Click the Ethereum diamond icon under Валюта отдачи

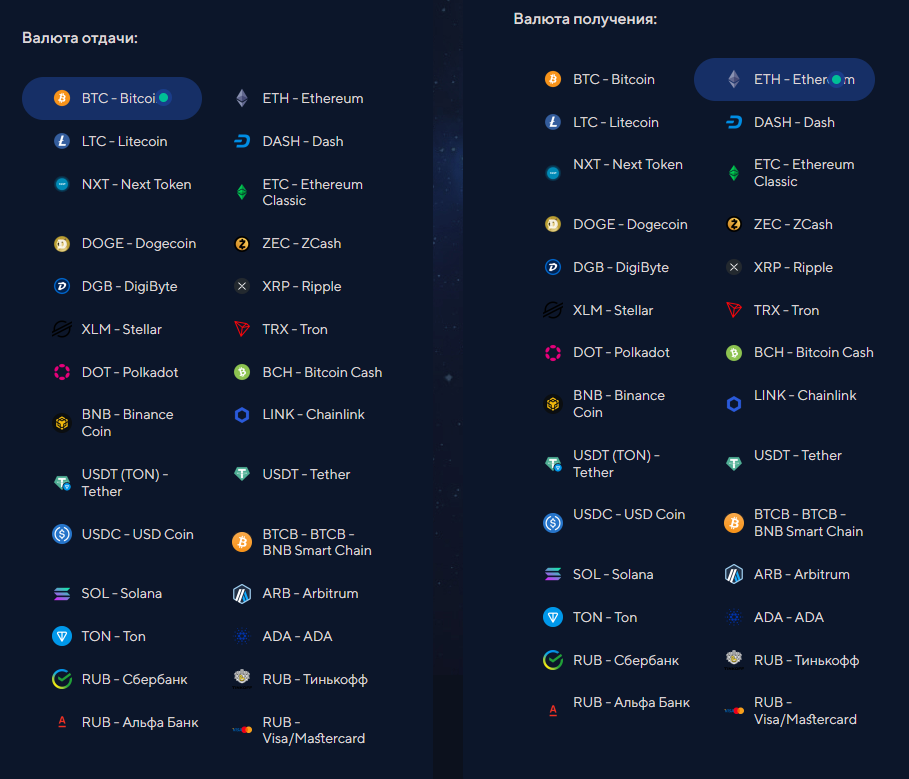pos(242,98)
